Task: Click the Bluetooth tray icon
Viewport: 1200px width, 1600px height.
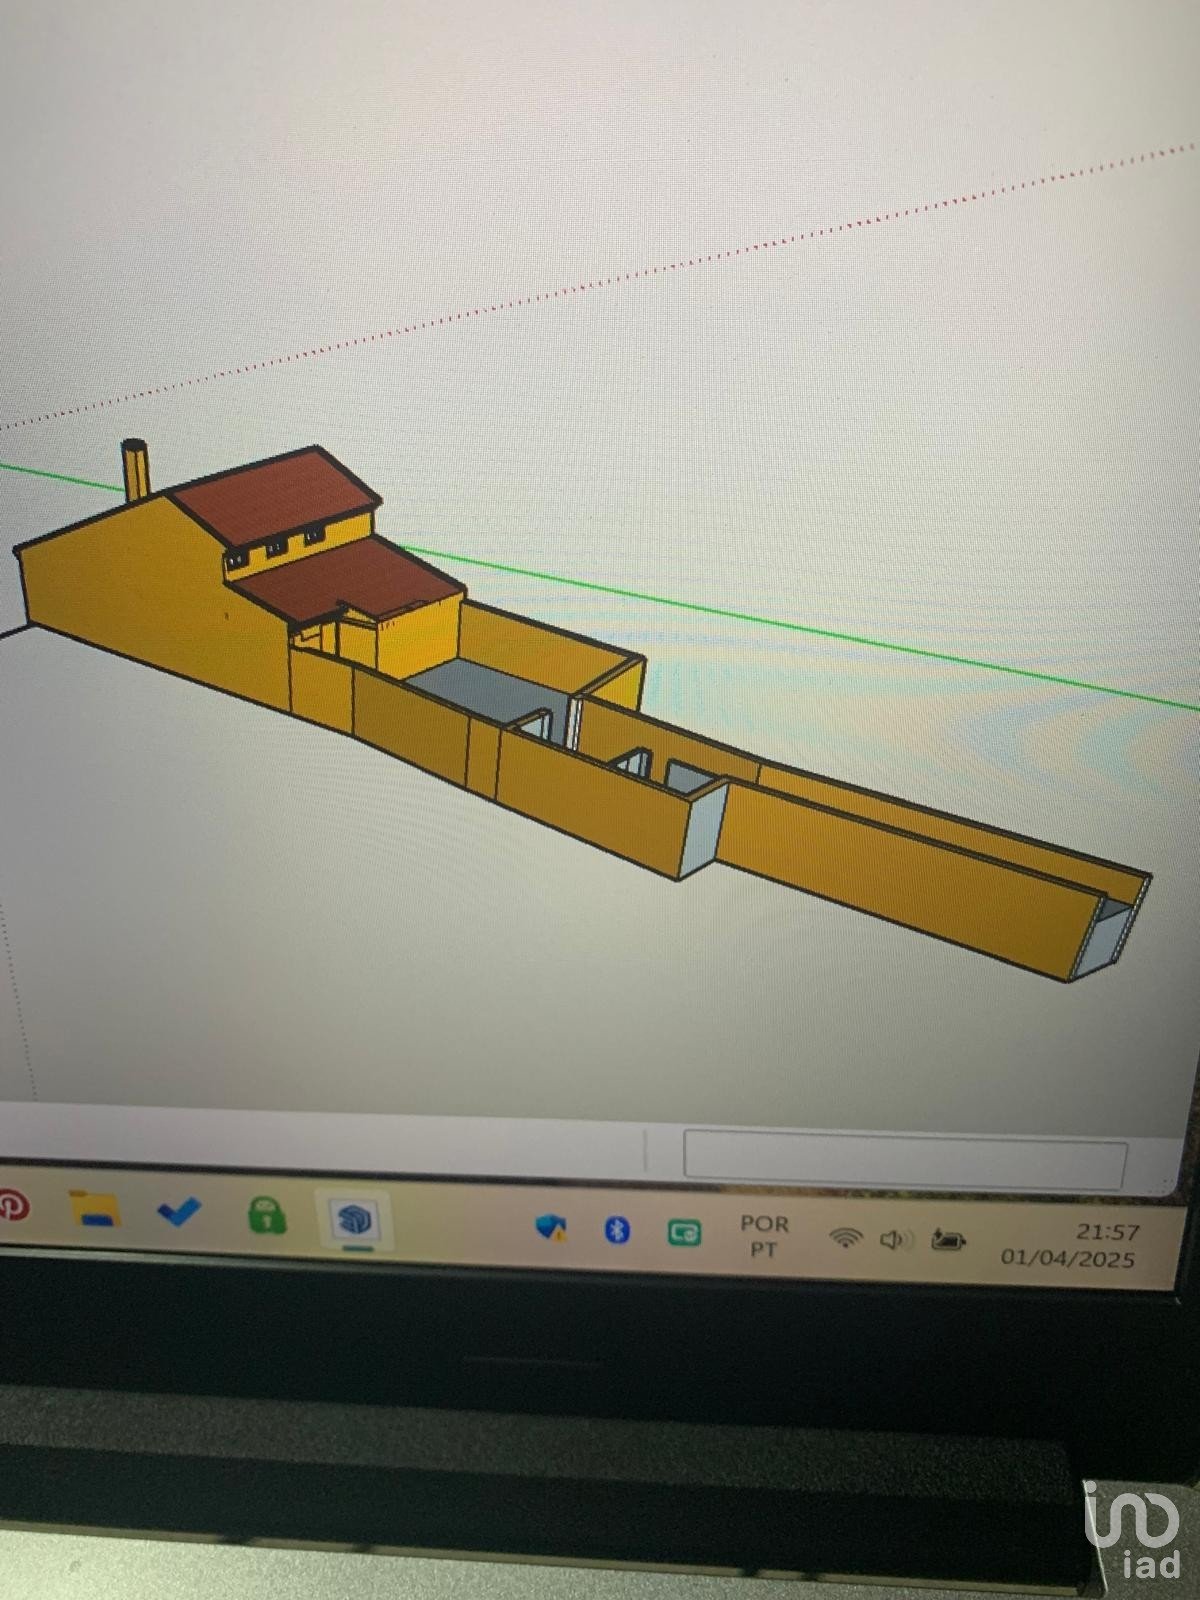Action: [x=618, y=1230]
